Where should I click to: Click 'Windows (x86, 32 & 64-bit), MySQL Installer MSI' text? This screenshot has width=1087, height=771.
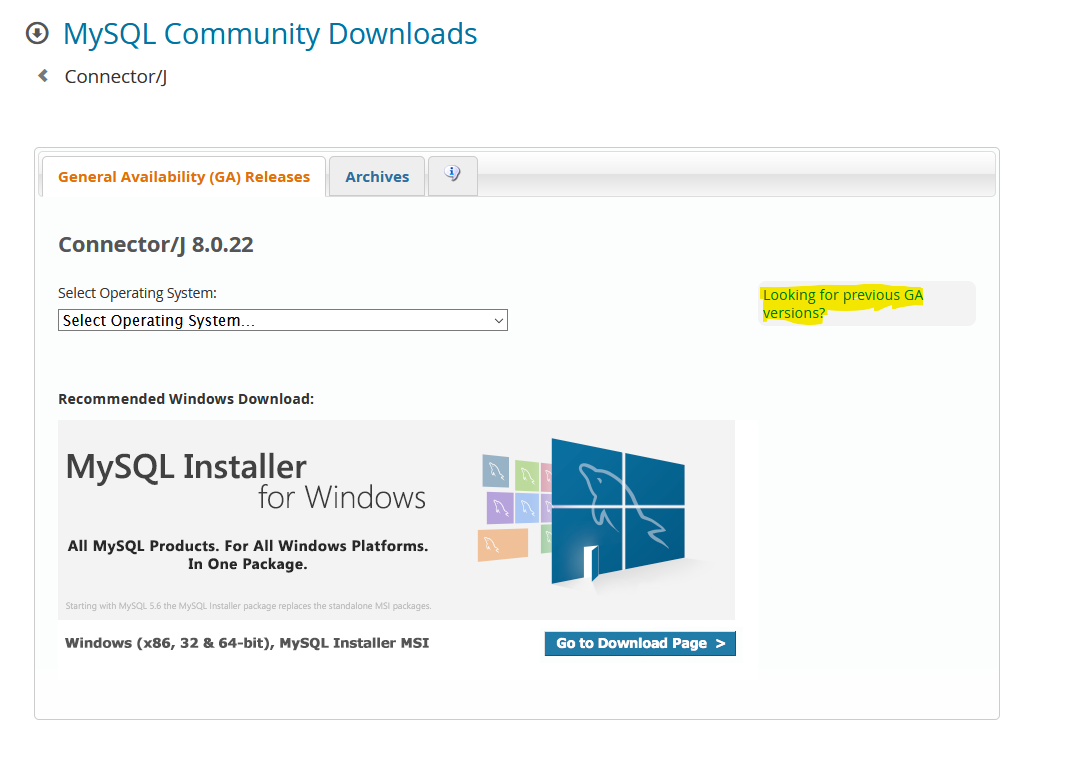click(247, 643)
